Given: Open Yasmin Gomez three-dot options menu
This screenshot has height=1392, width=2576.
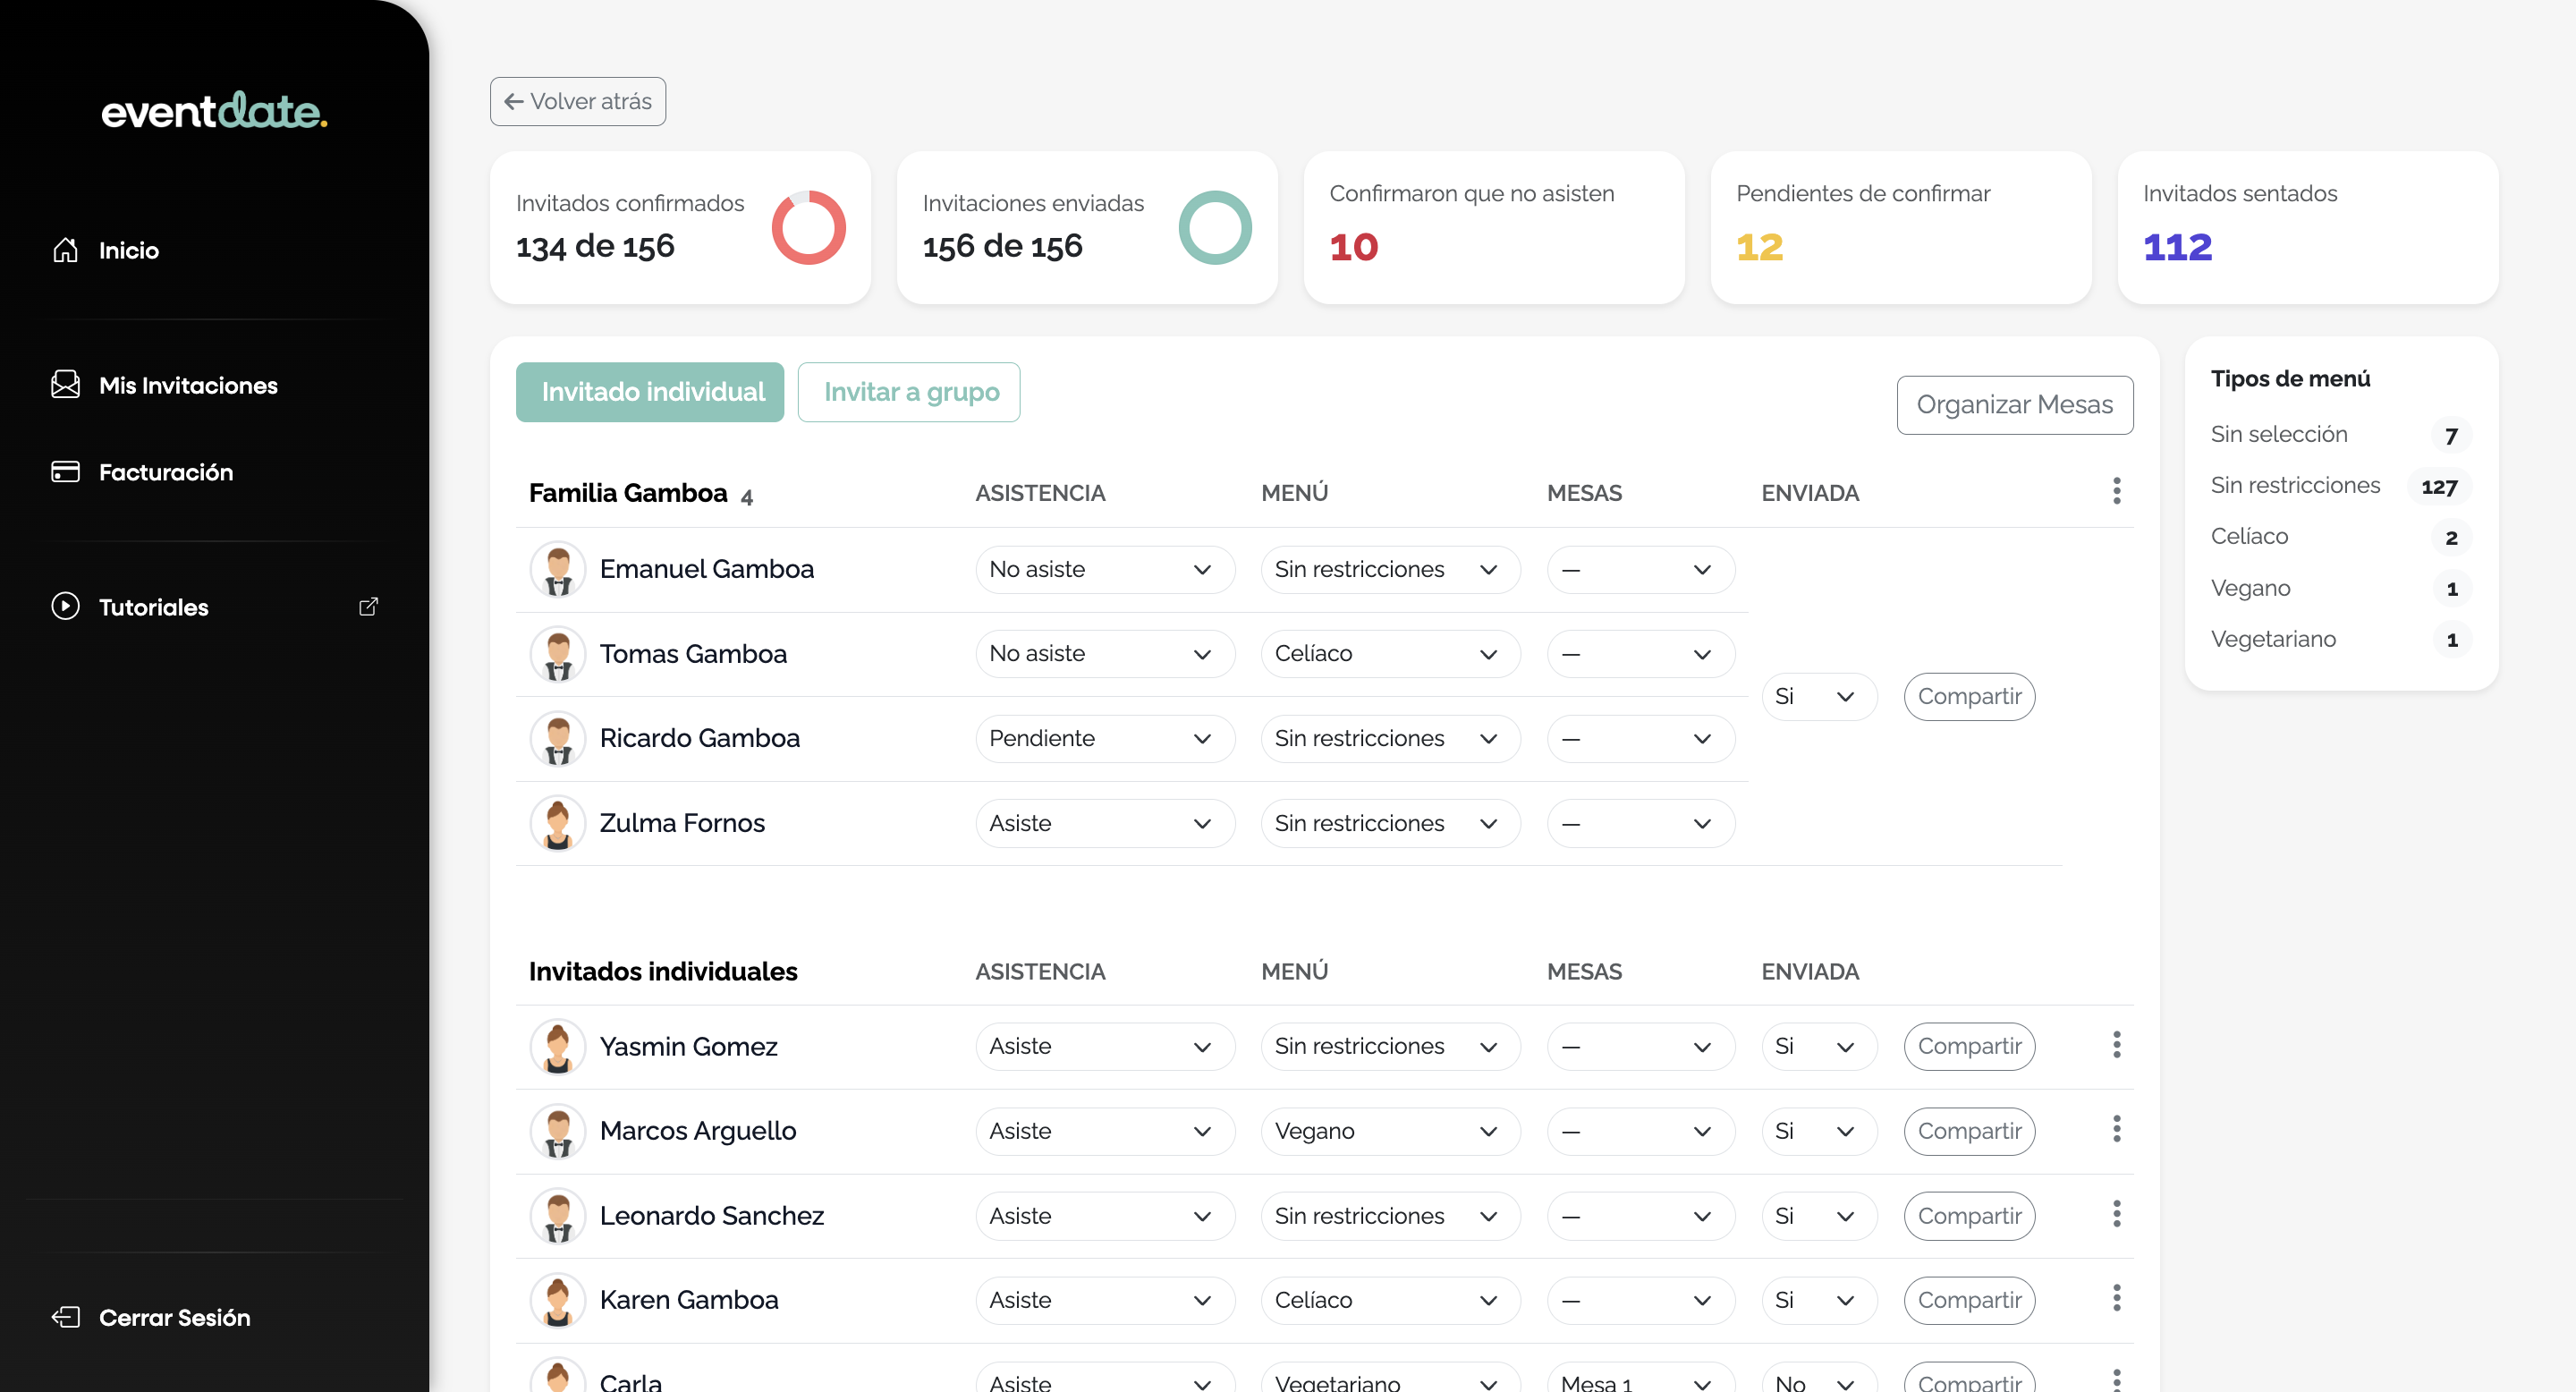Looking at the screenshot, I should click(x=2116, y=1045).
